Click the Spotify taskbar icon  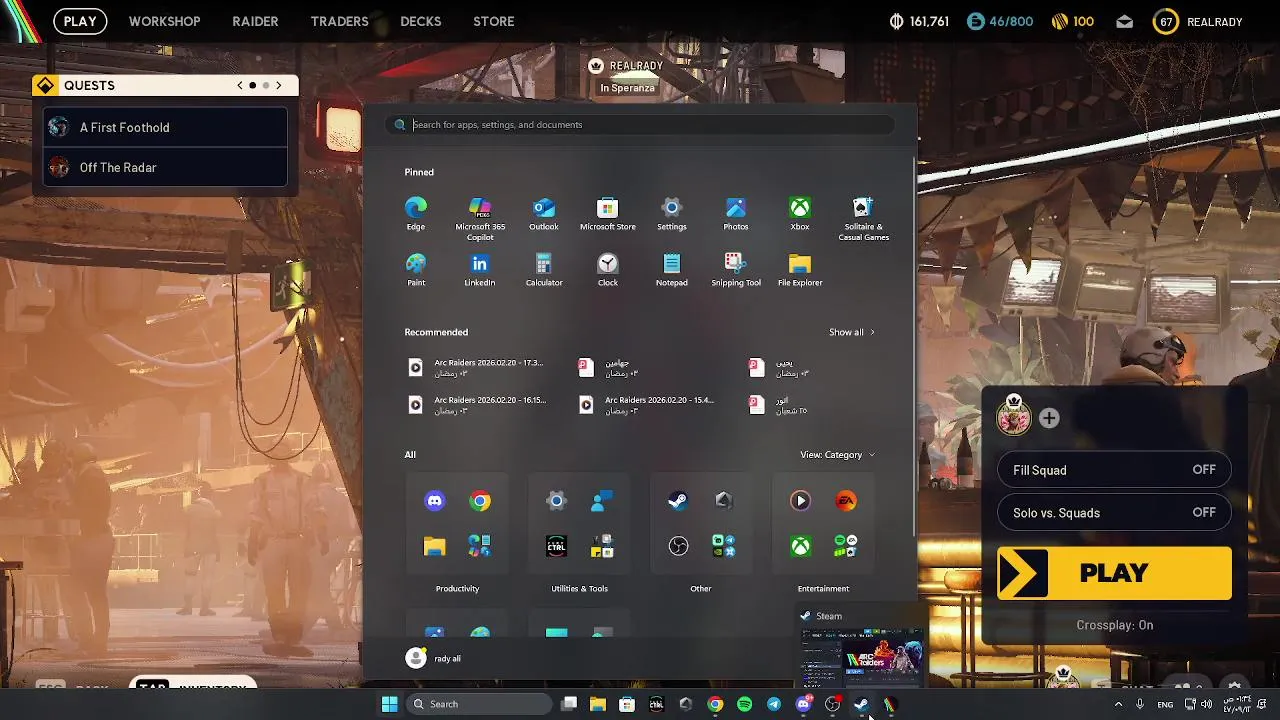pos(744,704)
